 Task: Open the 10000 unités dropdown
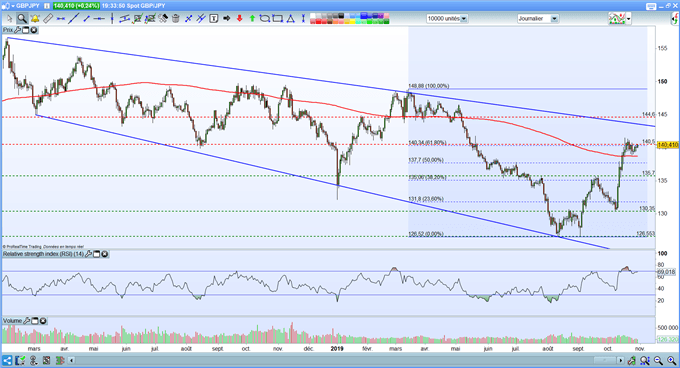coord(447,19)
